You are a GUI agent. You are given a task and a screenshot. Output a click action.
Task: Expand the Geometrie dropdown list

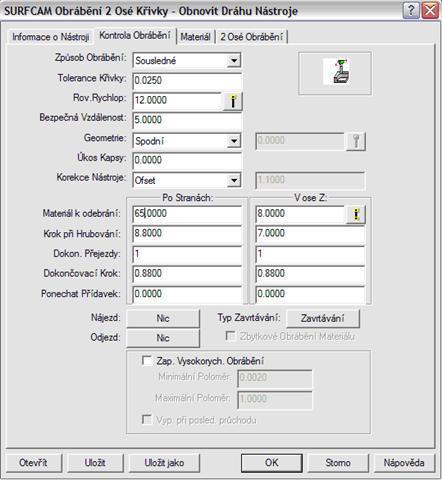(x=234, y=141)
